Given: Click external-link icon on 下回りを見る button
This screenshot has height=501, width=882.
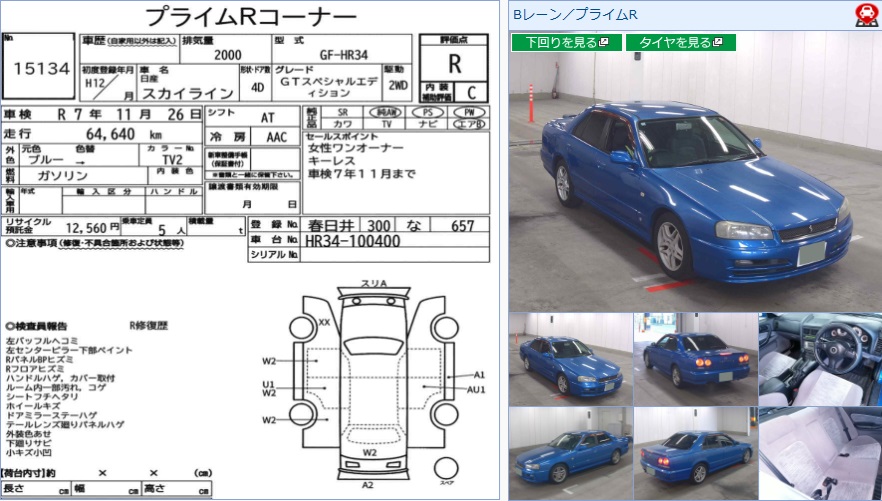Looking at the screenshot, I should (604, 43).
